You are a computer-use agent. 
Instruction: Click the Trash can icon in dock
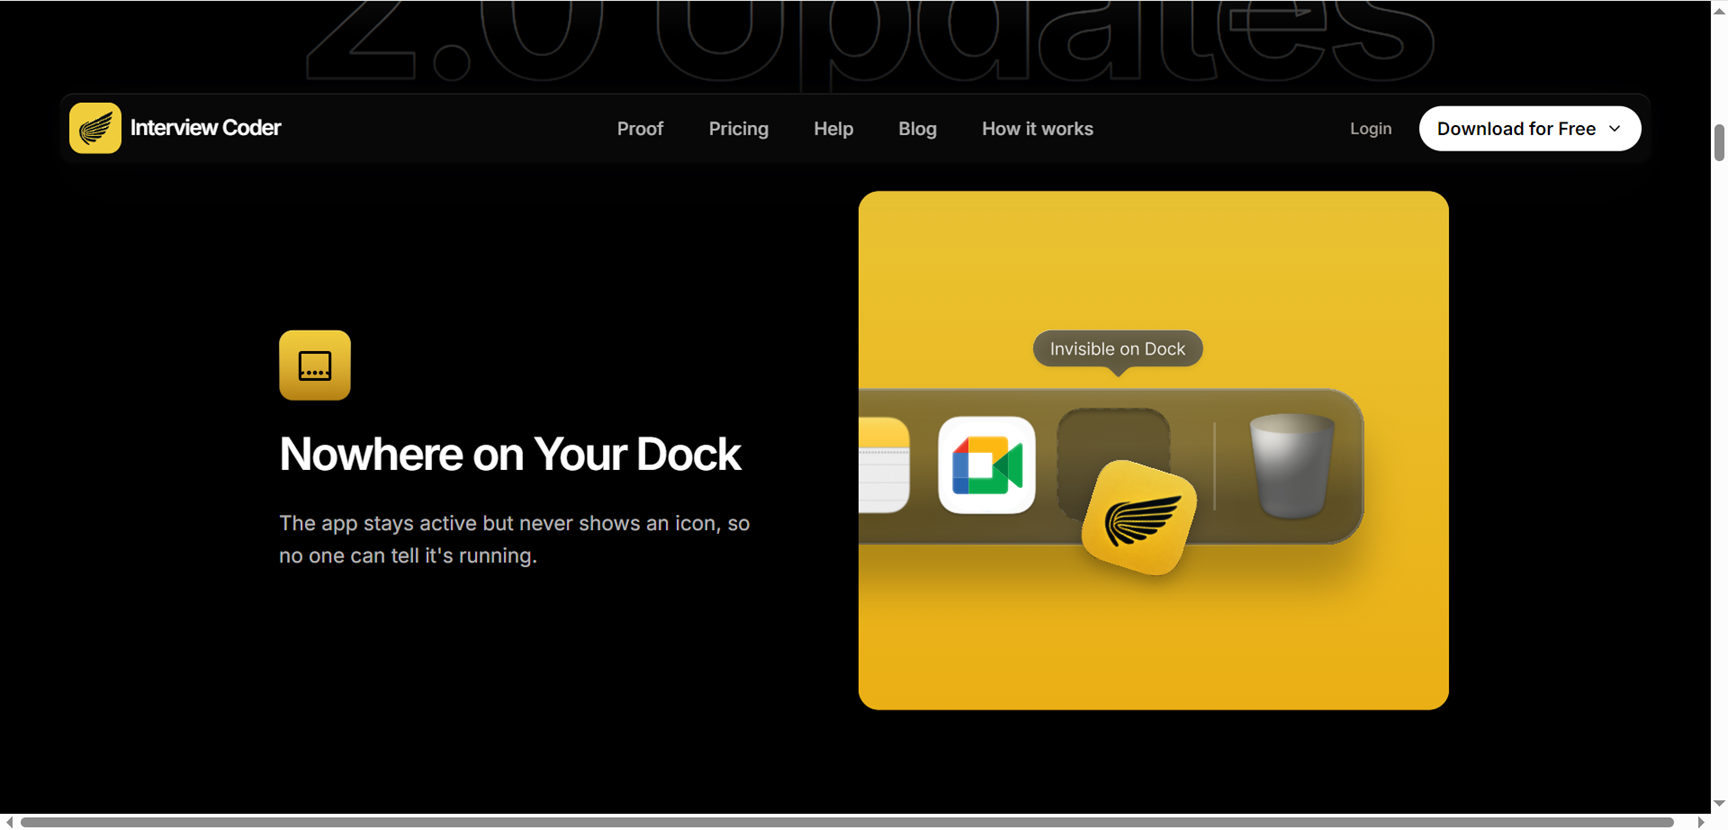[1291, 466]
